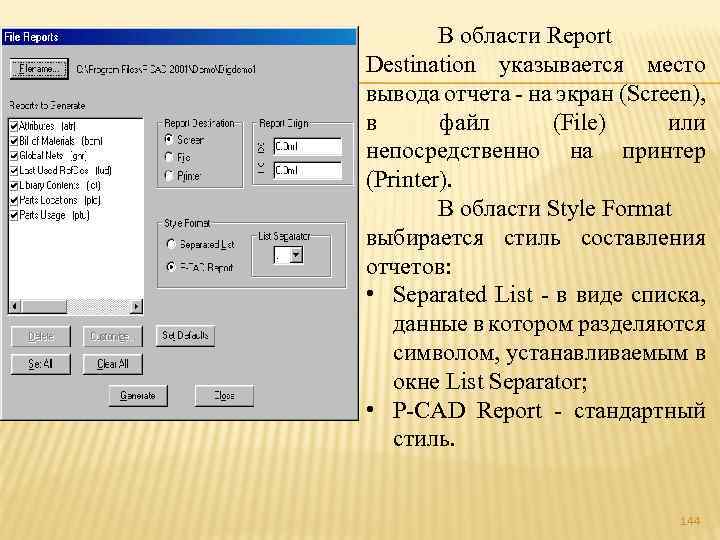Select Screen as report destination
The height and width of the screenshot is (540, 720).
tap(169, 139)
